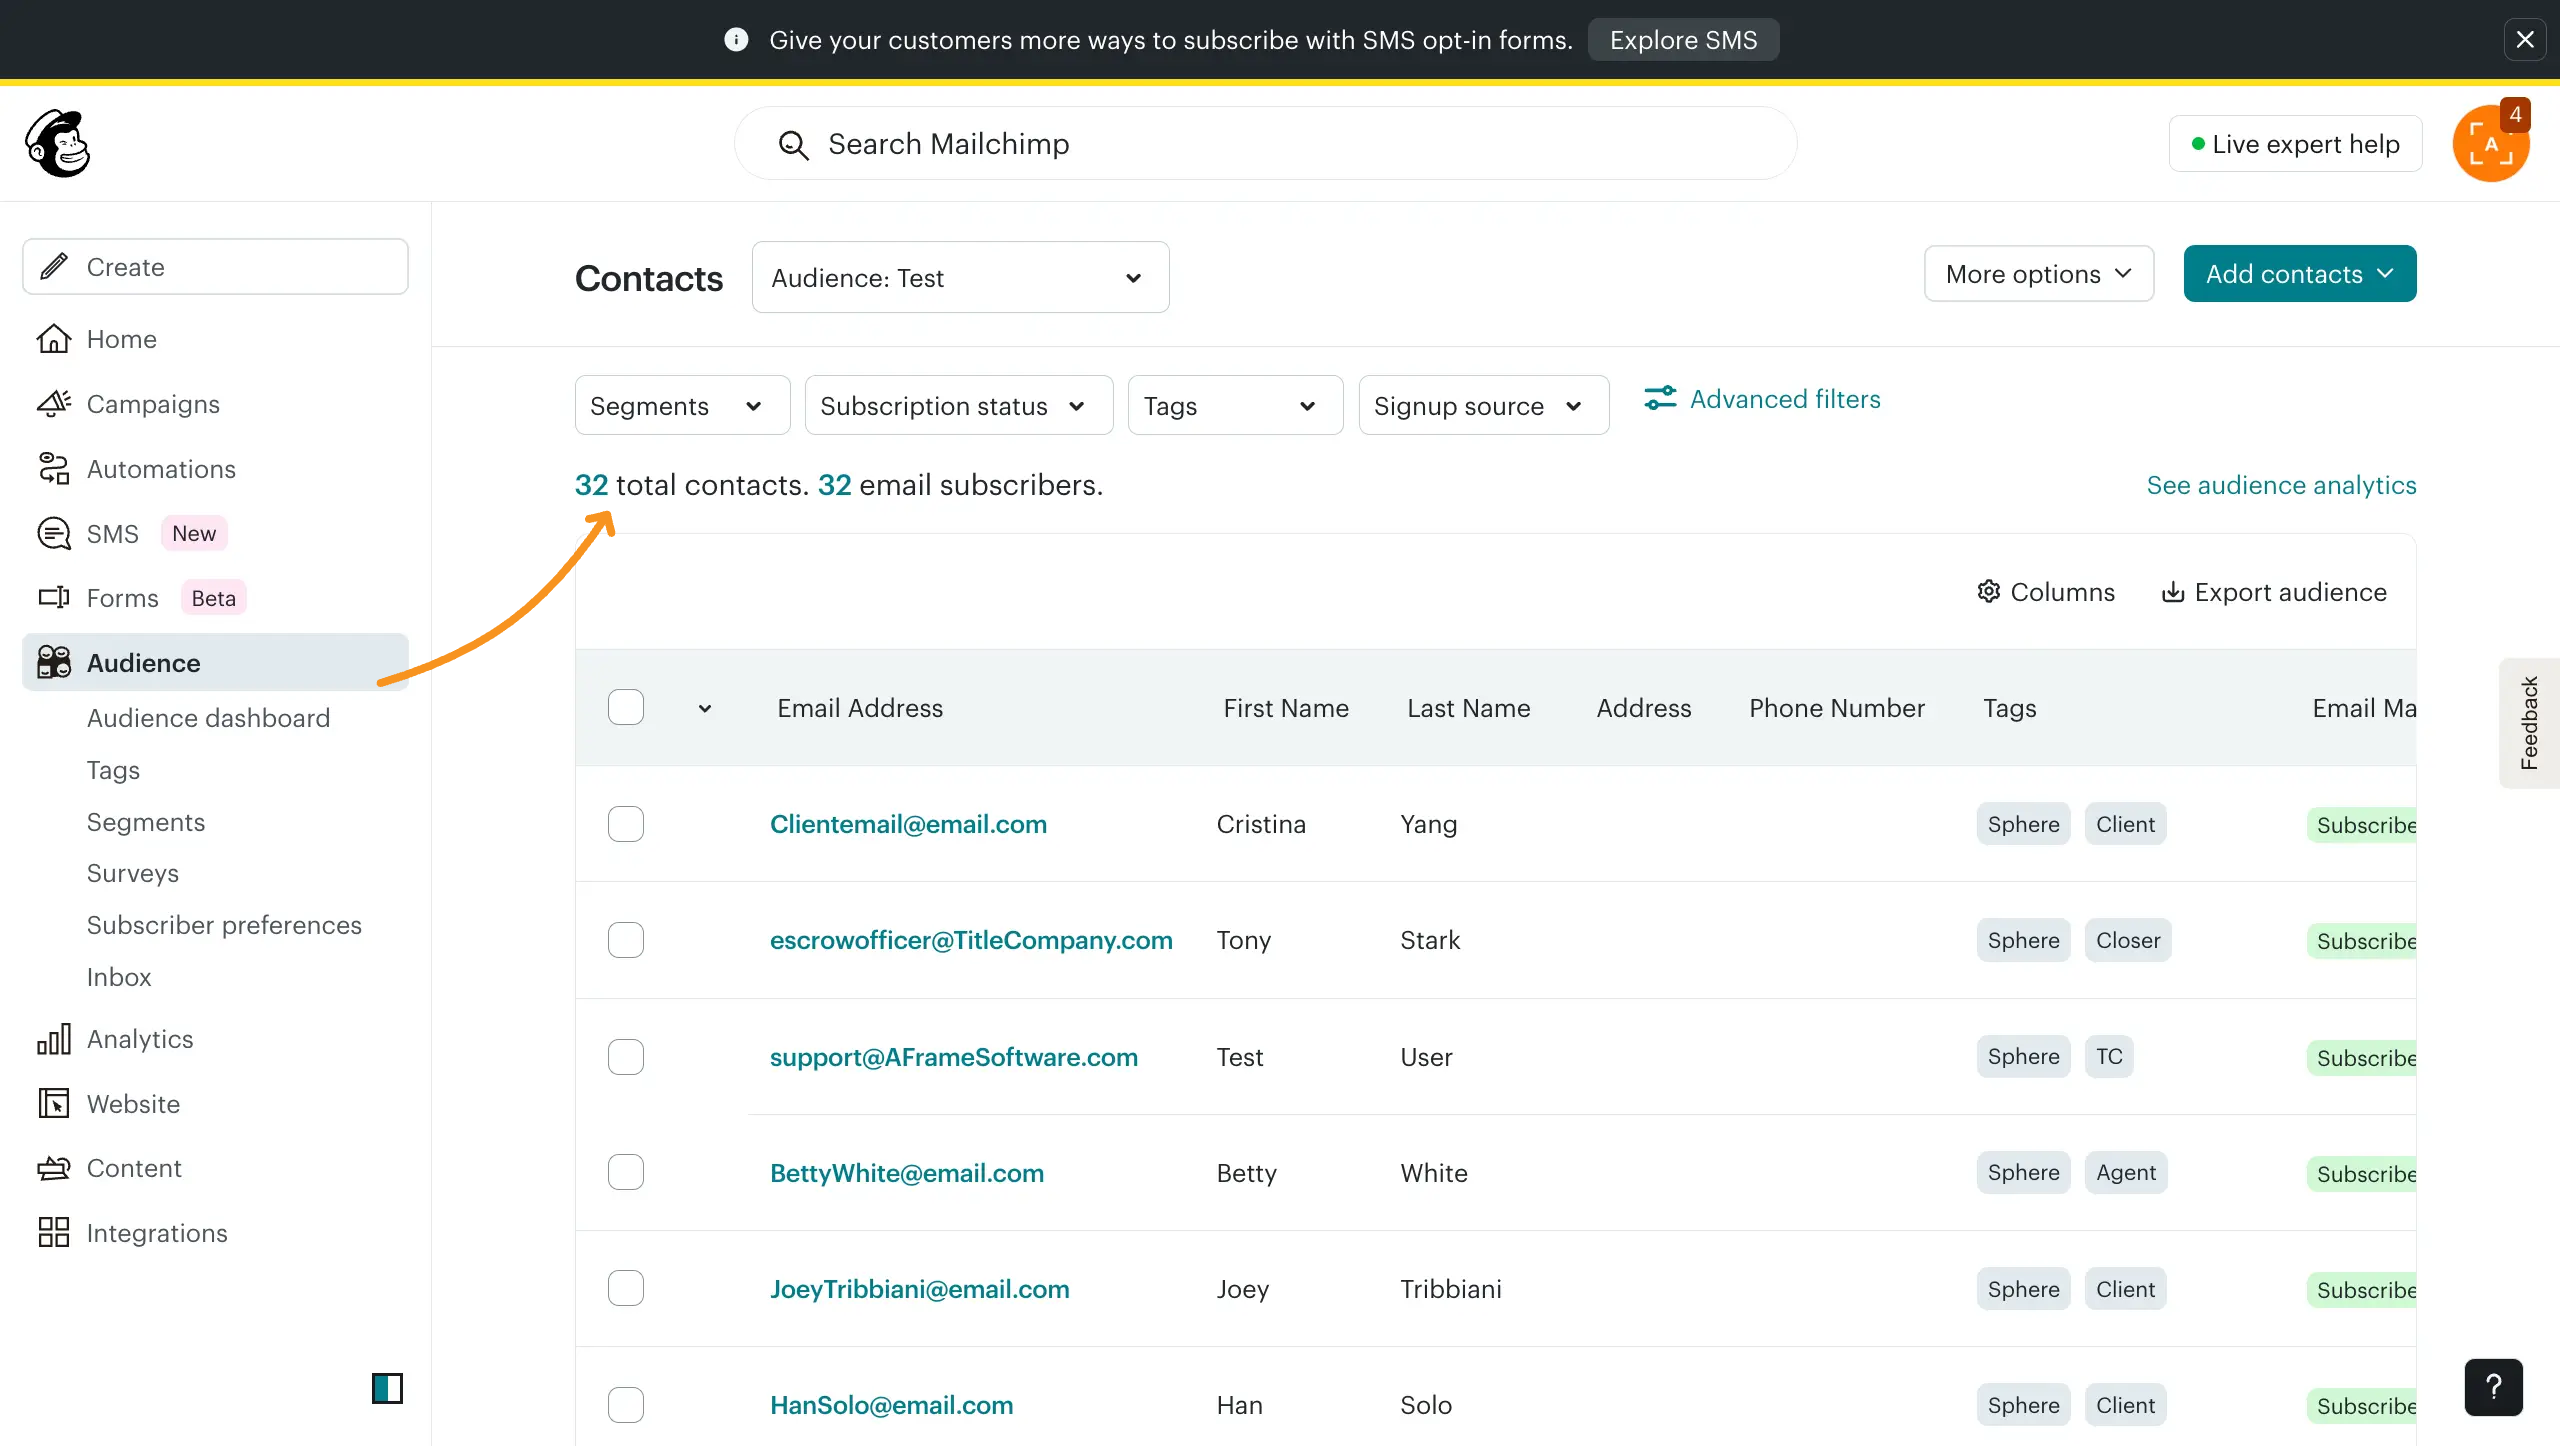Open the Campaigns megaphone icon
The image size is (2560, 1446).
coord(54,404)
